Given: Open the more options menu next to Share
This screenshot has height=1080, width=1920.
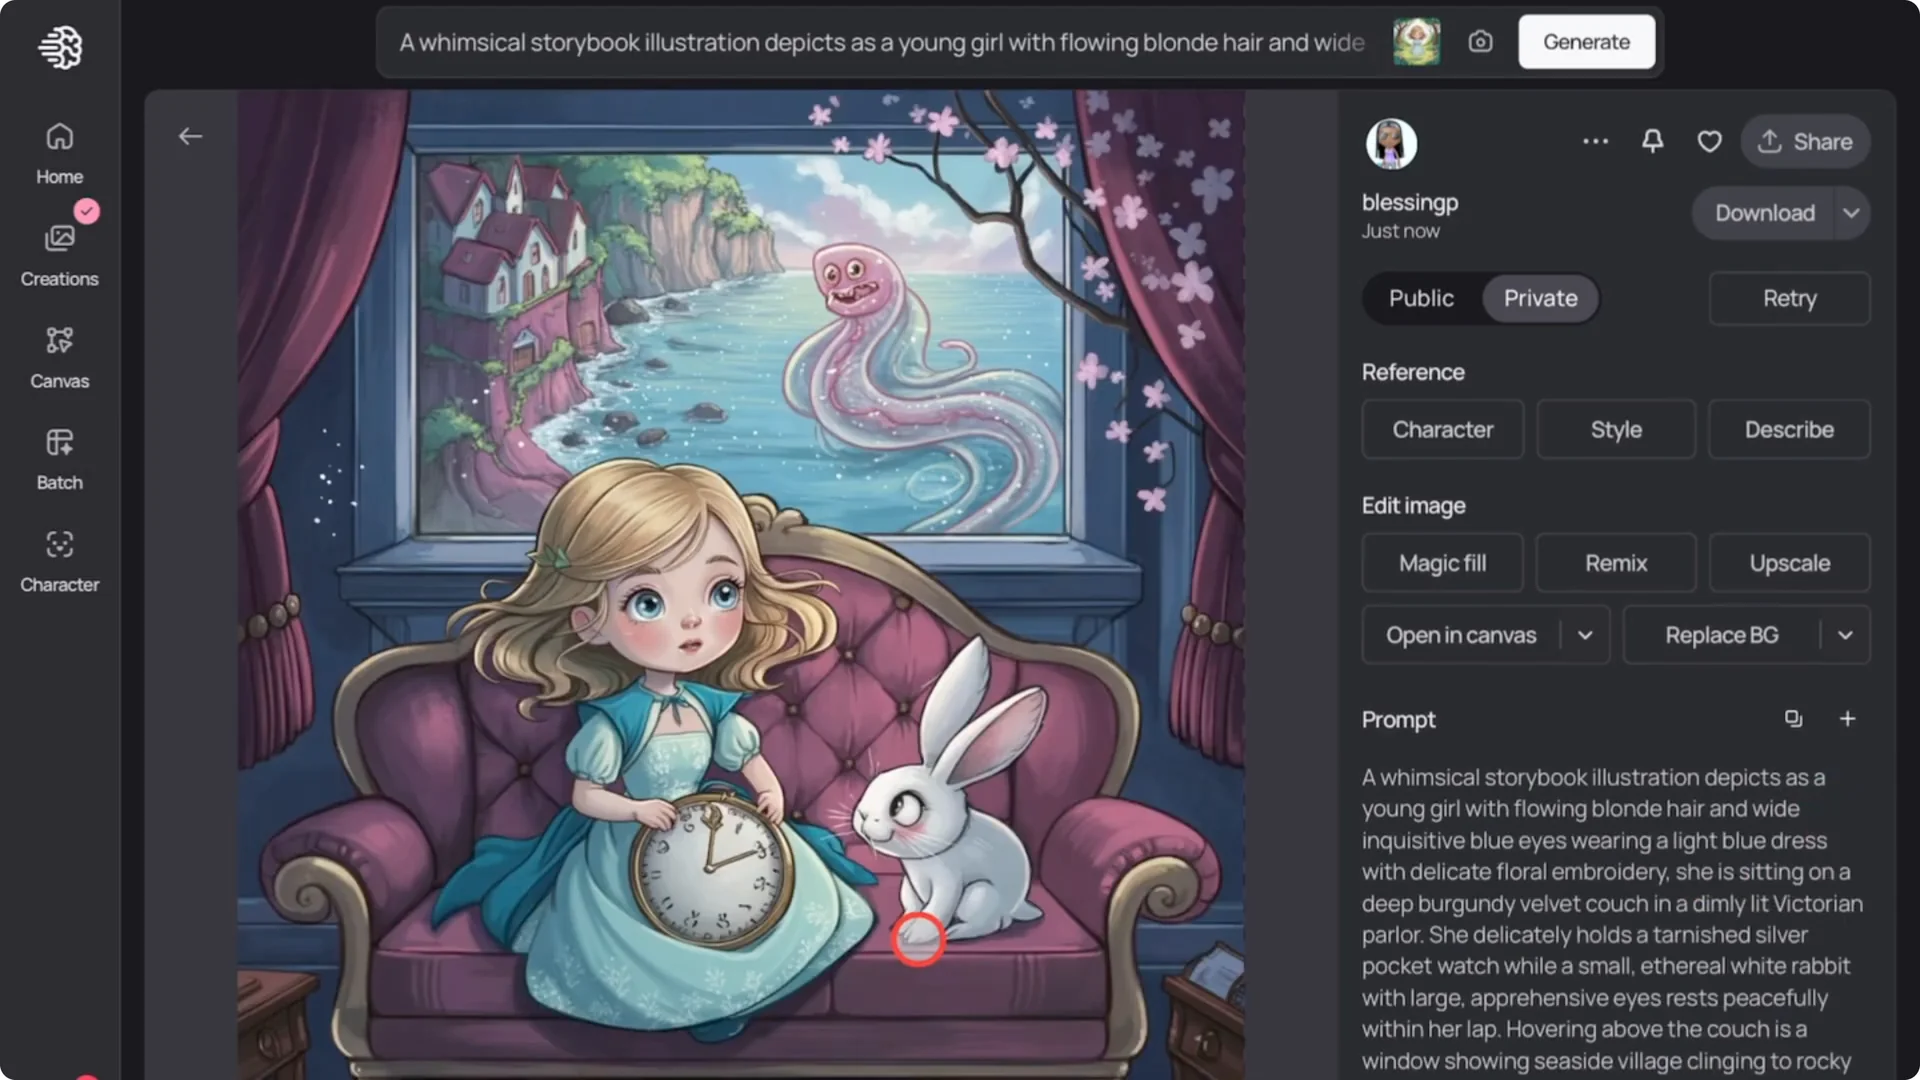Looking at the screenshot, I should pyautogui.click(x=1595, y=141).
